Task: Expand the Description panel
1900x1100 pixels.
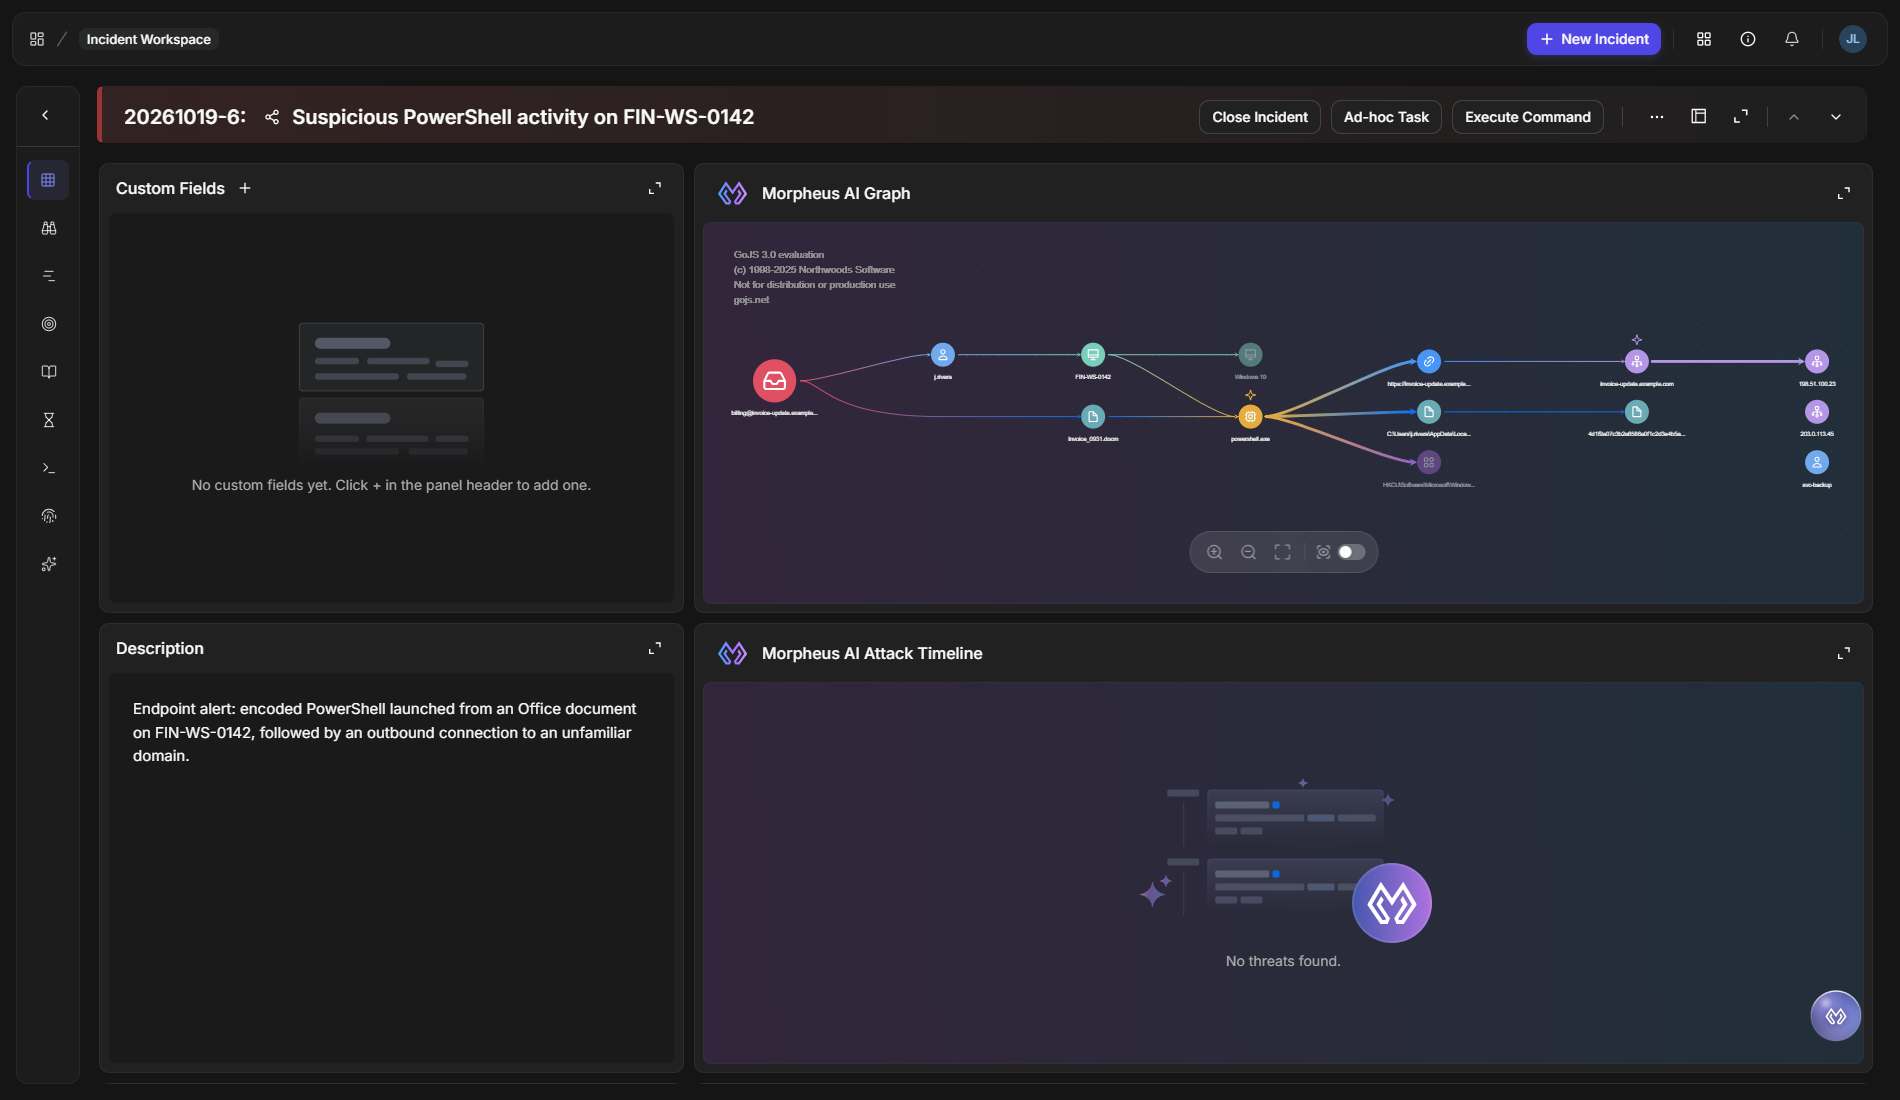Action: point(655,648)
